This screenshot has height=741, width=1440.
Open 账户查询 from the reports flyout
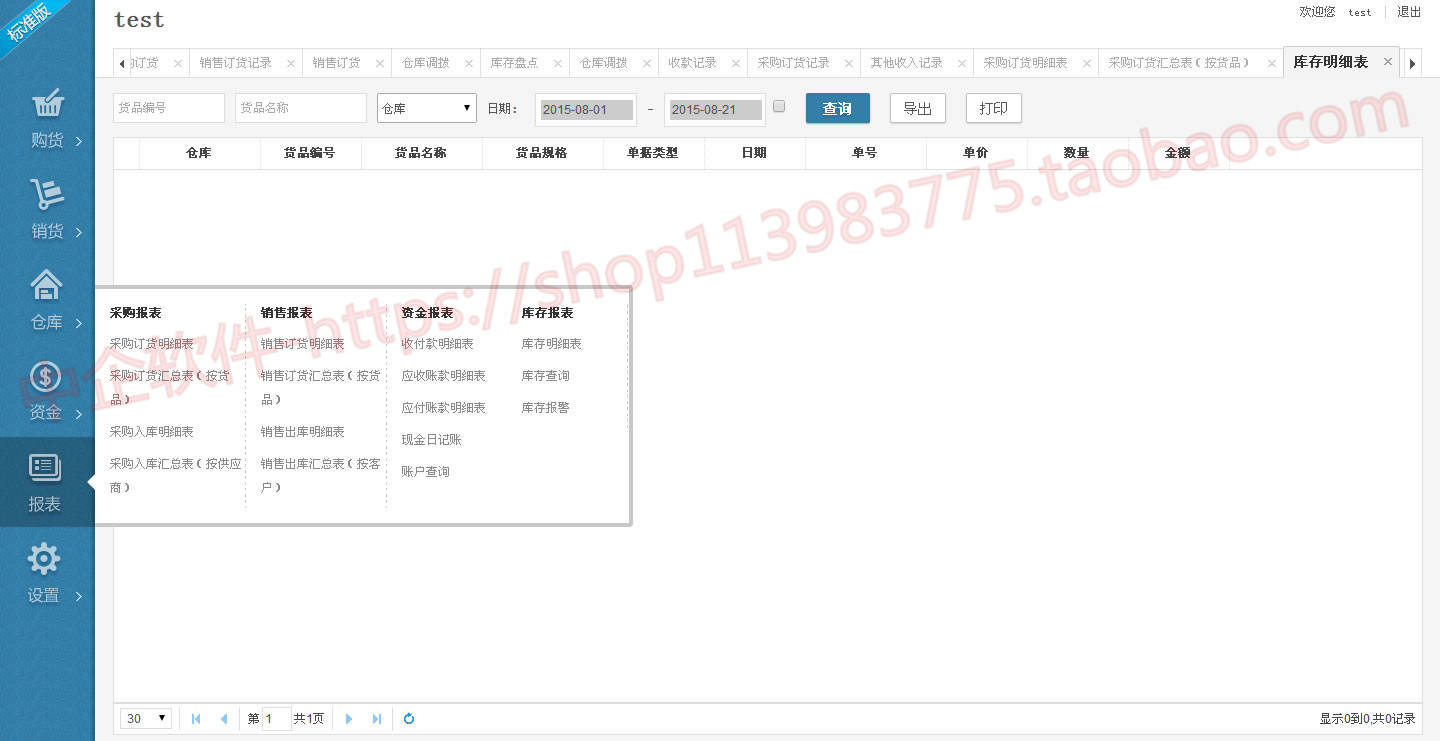426,472
